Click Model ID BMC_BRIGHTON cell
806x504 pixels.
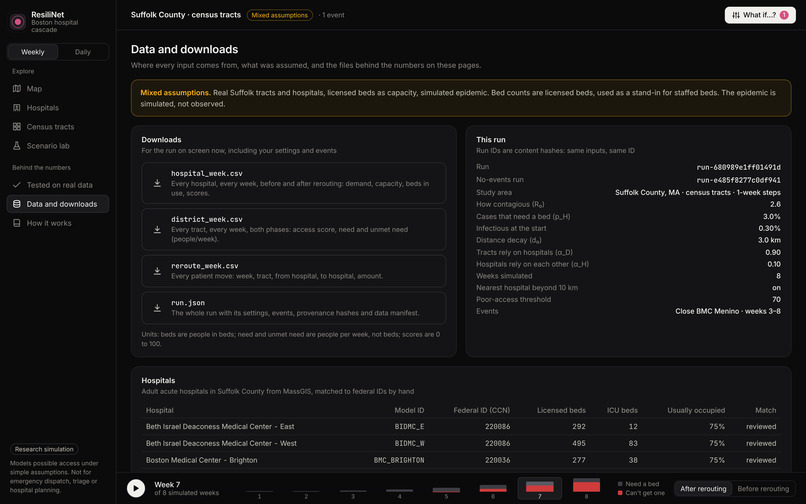(x=399, y=460)
